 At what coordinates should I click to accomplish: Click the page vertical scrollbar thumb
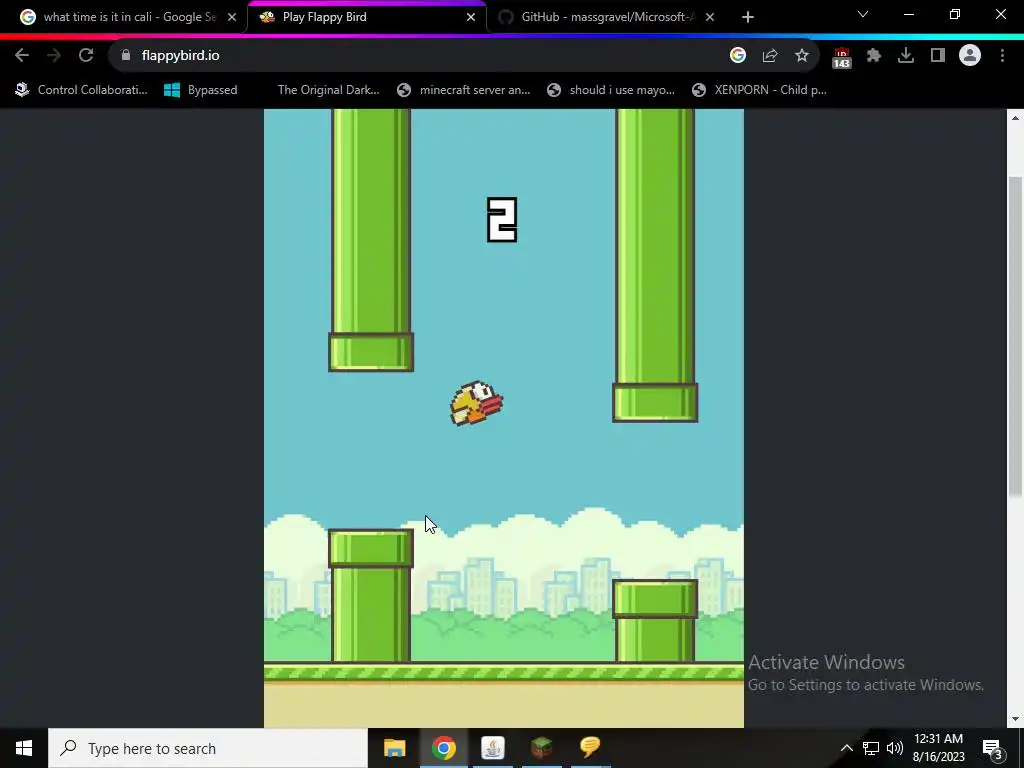click(1015, 336)
